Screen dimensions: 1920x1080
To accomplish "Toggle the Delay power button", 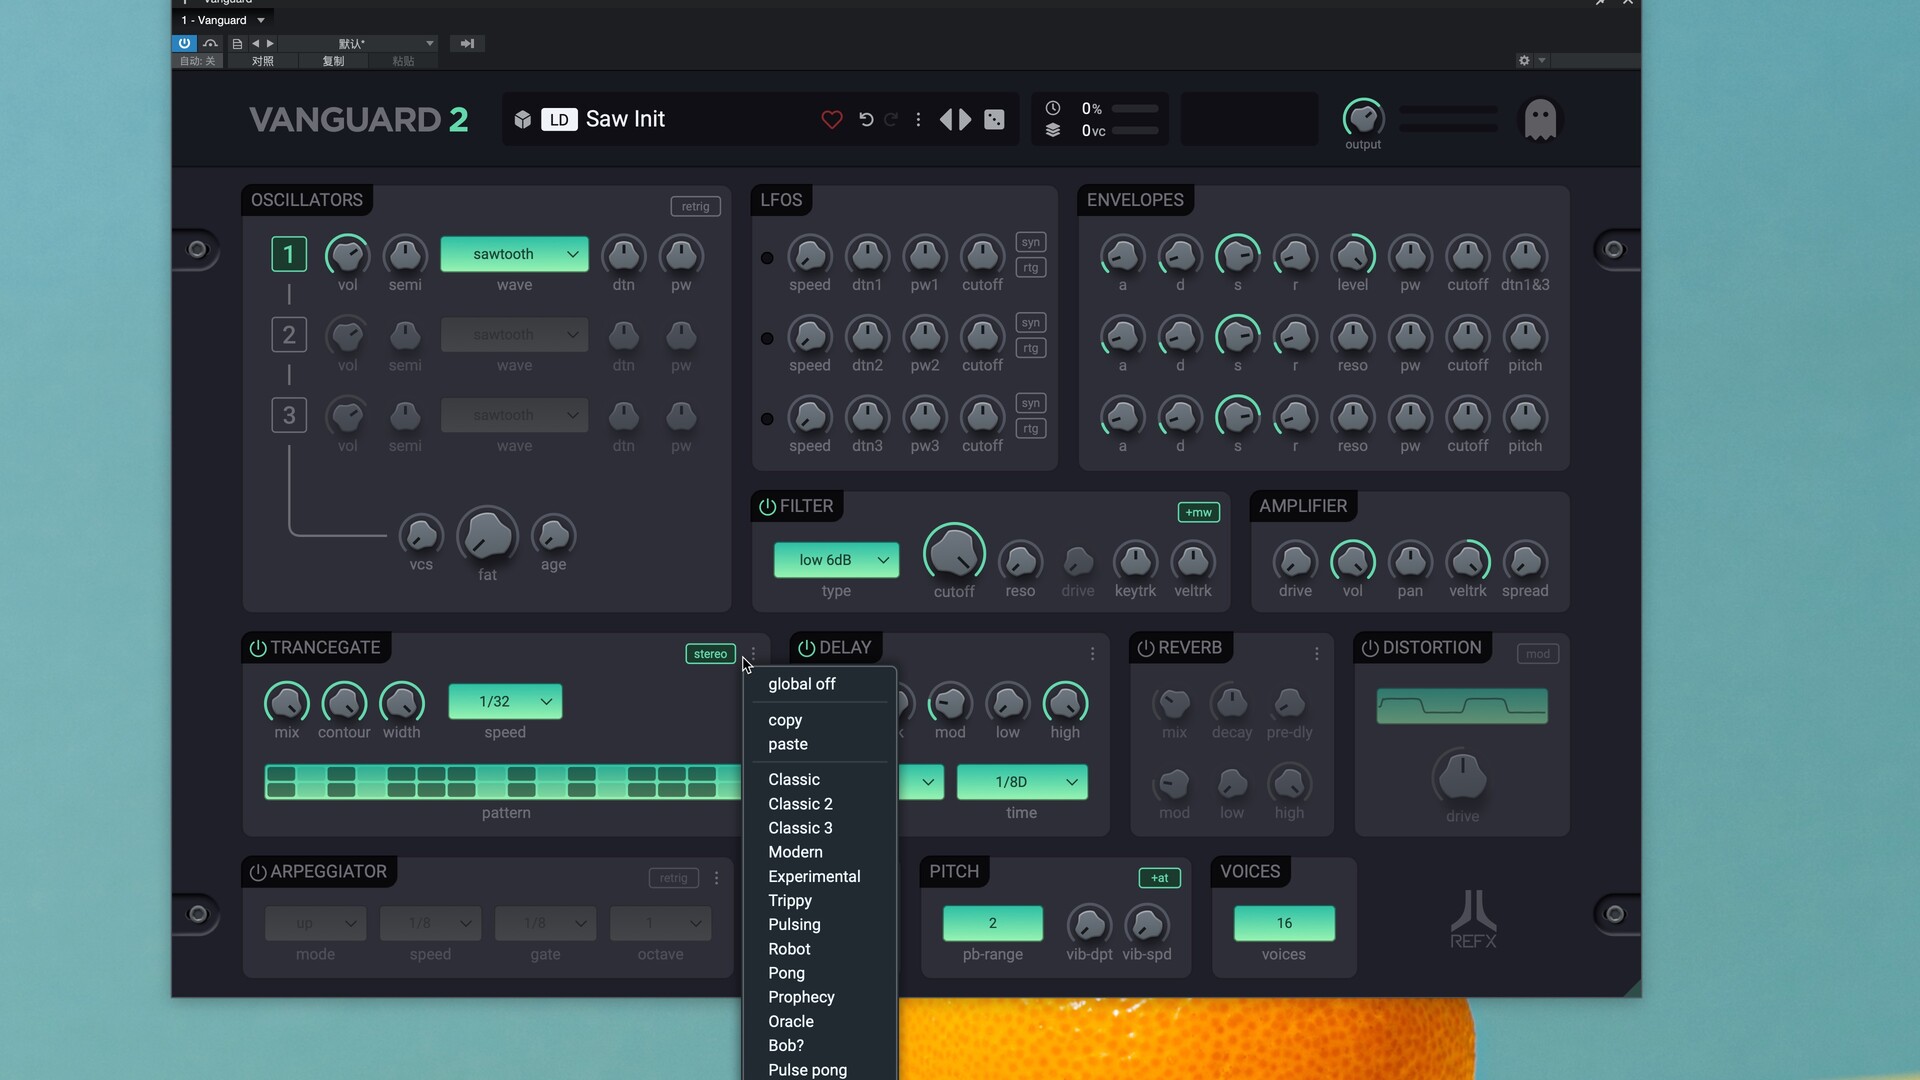I will coord(807,648).
